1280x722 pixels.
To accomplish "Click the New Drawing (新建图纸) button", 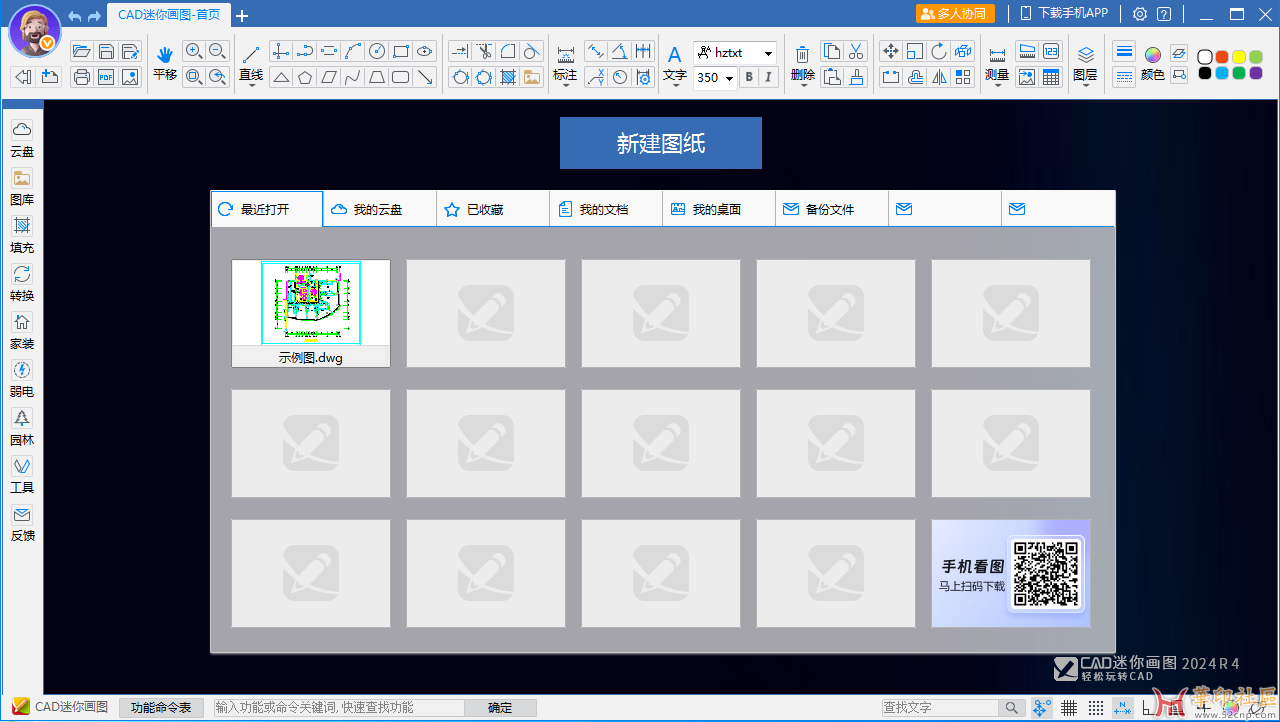I will (661, 143).
